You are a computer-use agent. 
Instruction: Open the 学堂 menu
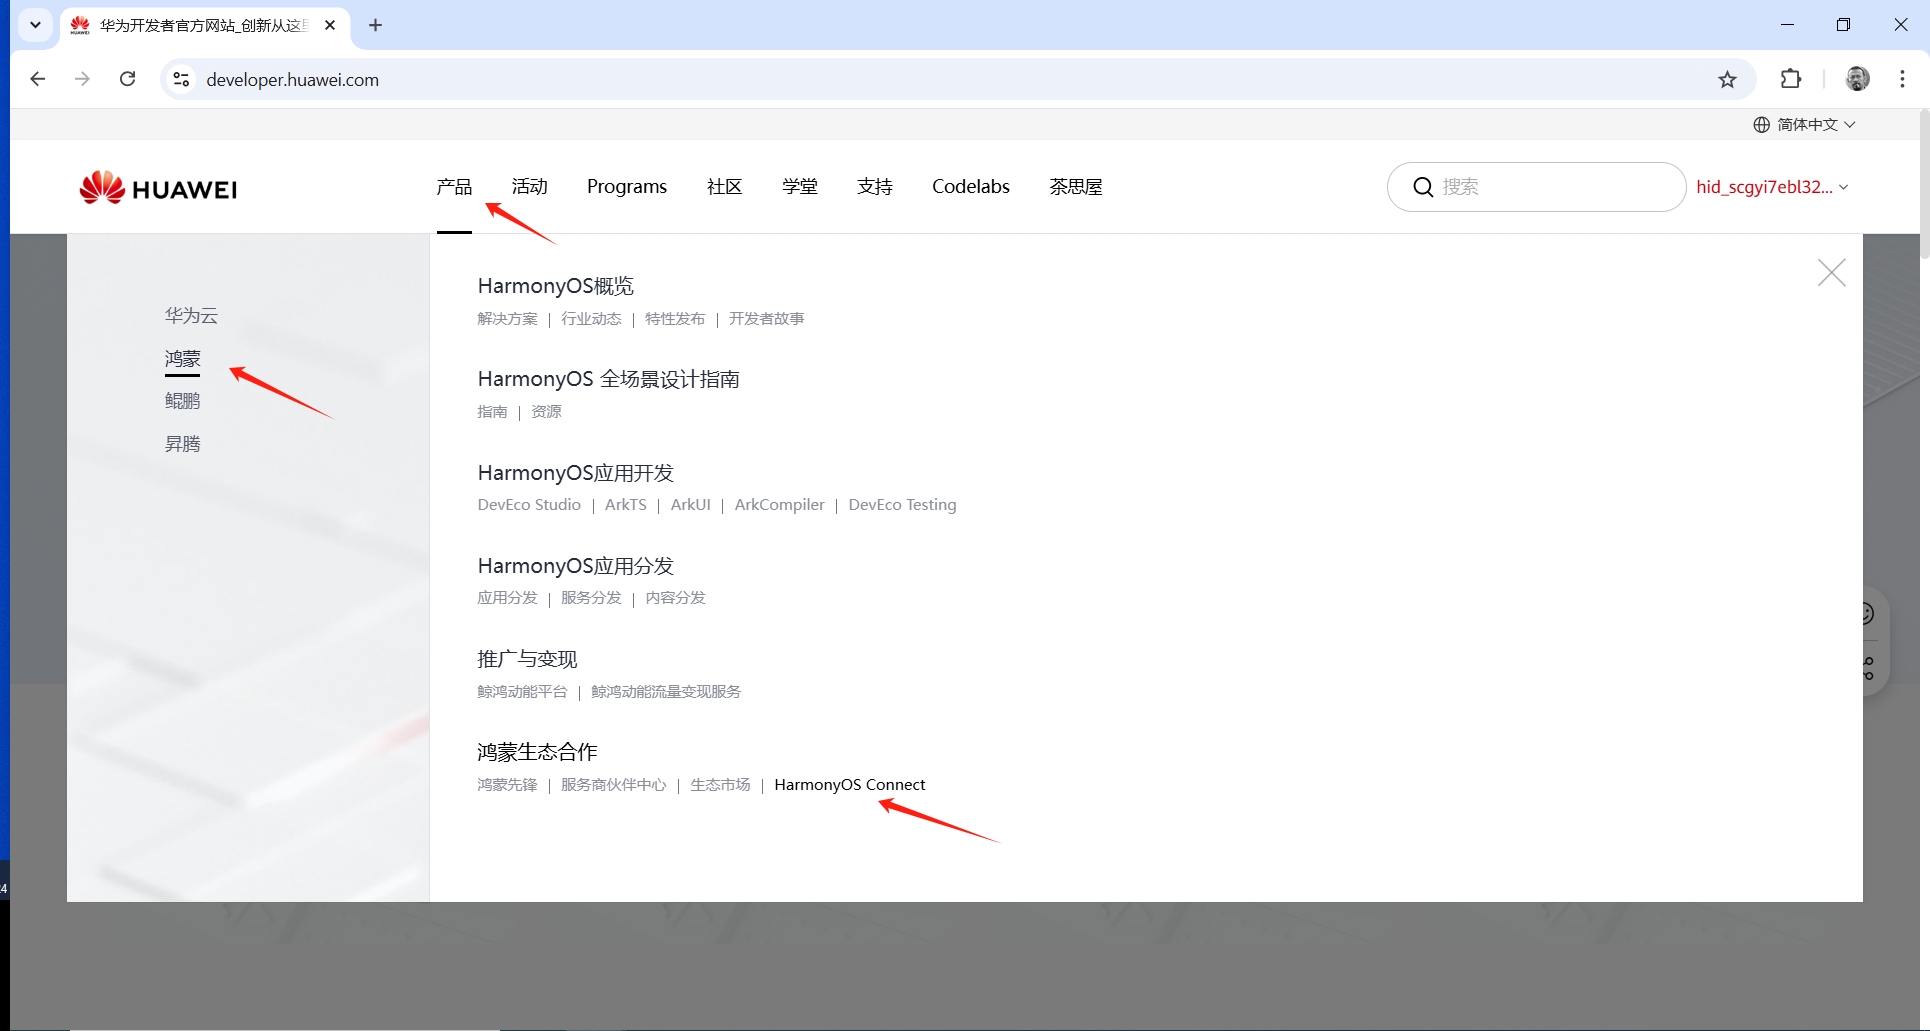[800, 187]
